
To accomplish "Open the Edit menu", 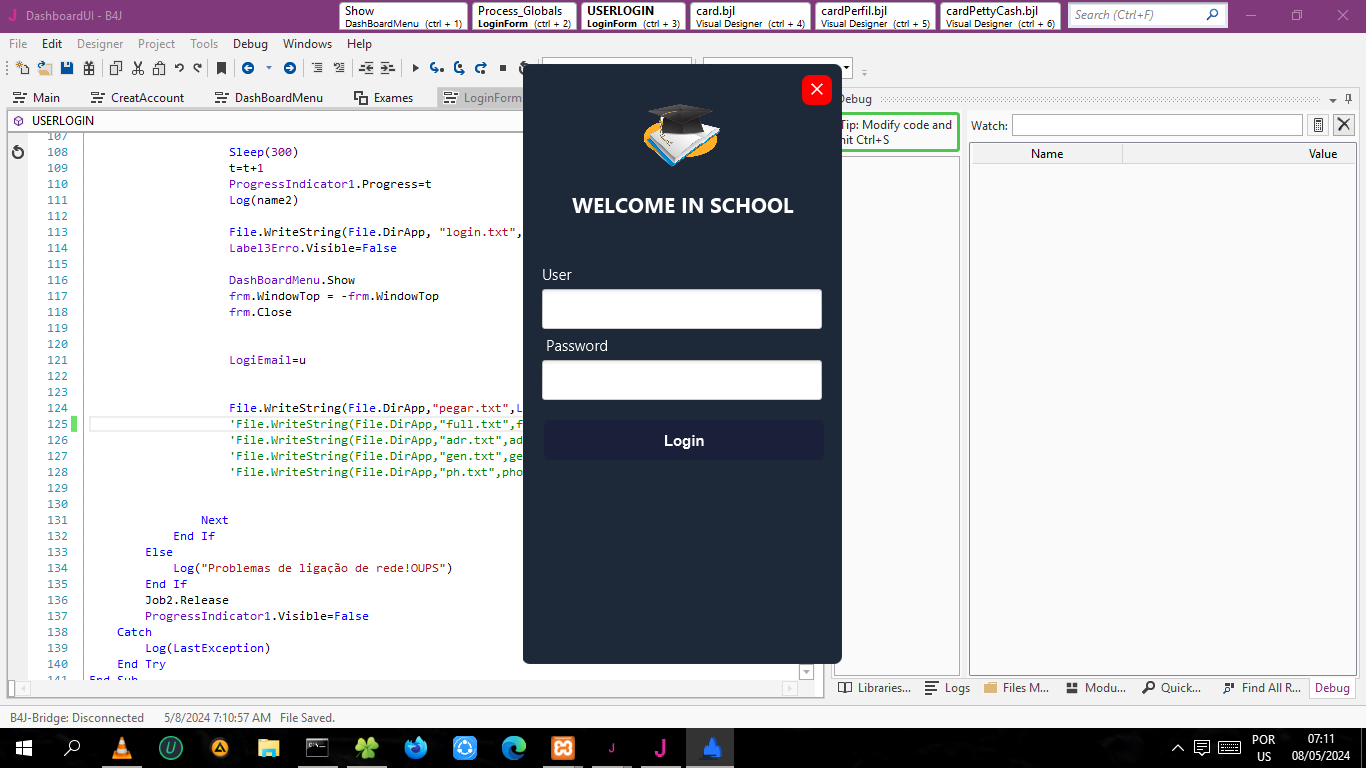I will click(x=52, y=44).
